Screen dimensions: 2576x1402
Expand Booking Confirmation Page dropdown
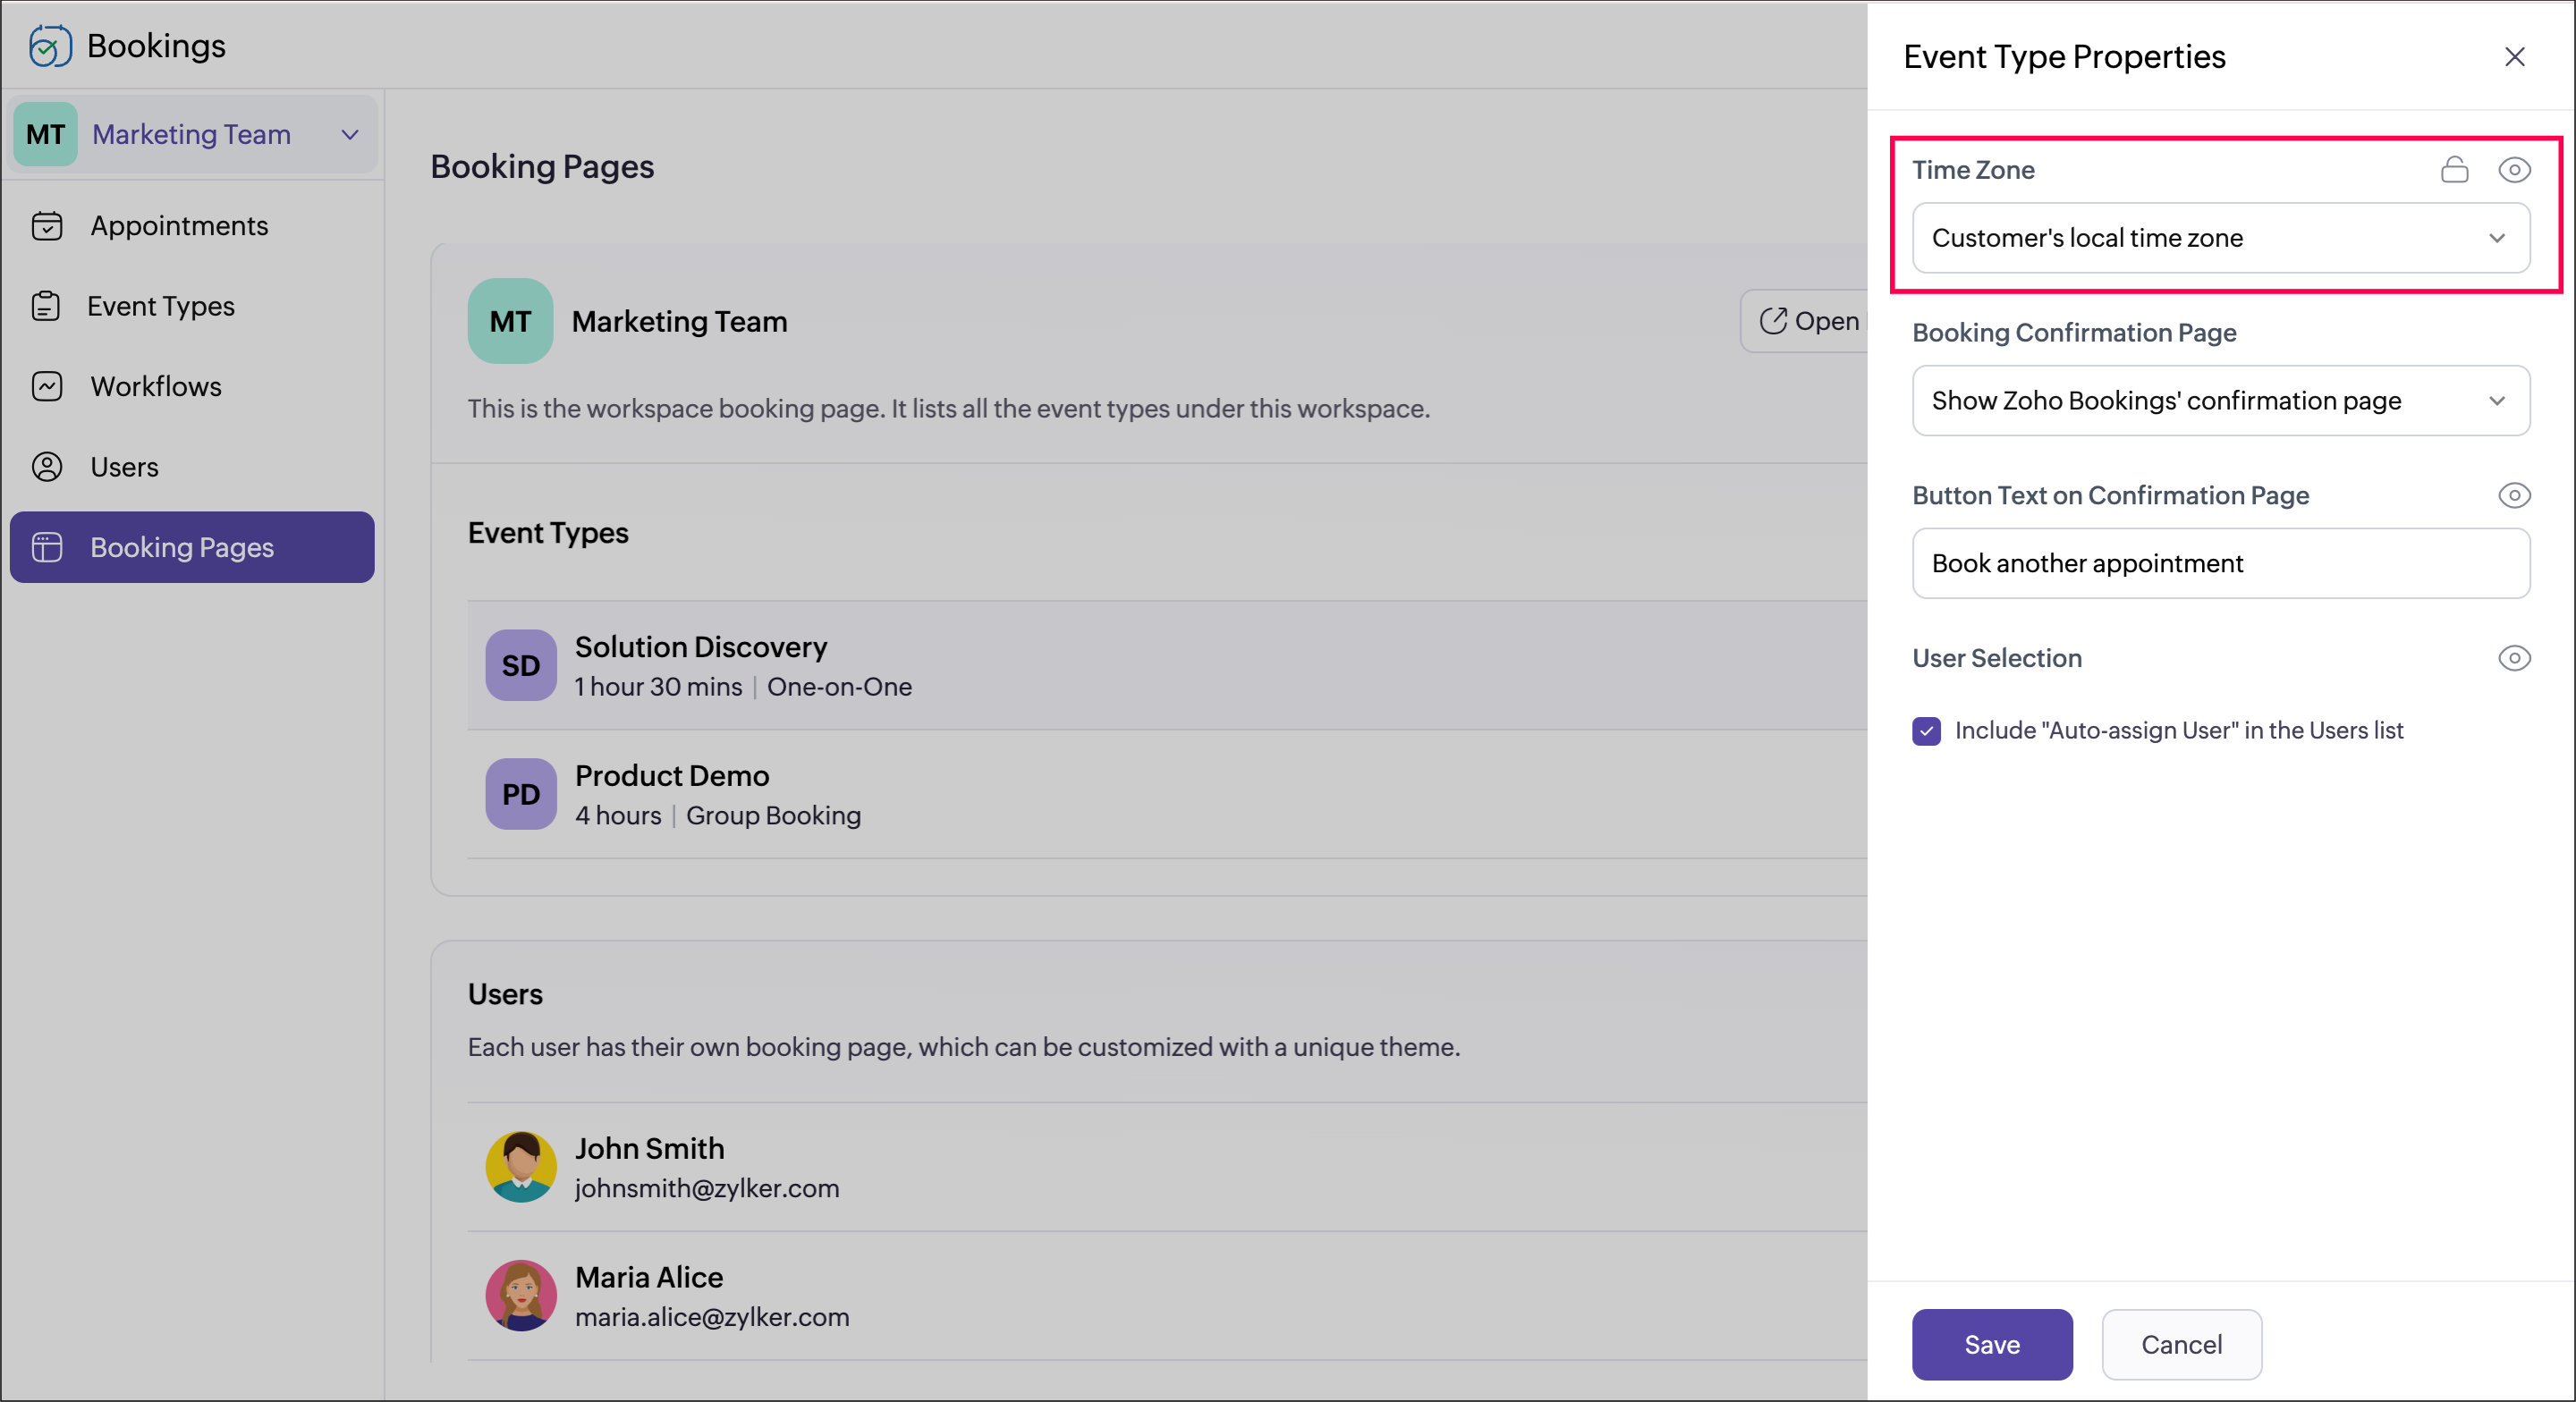click(x=2220, y=401)
